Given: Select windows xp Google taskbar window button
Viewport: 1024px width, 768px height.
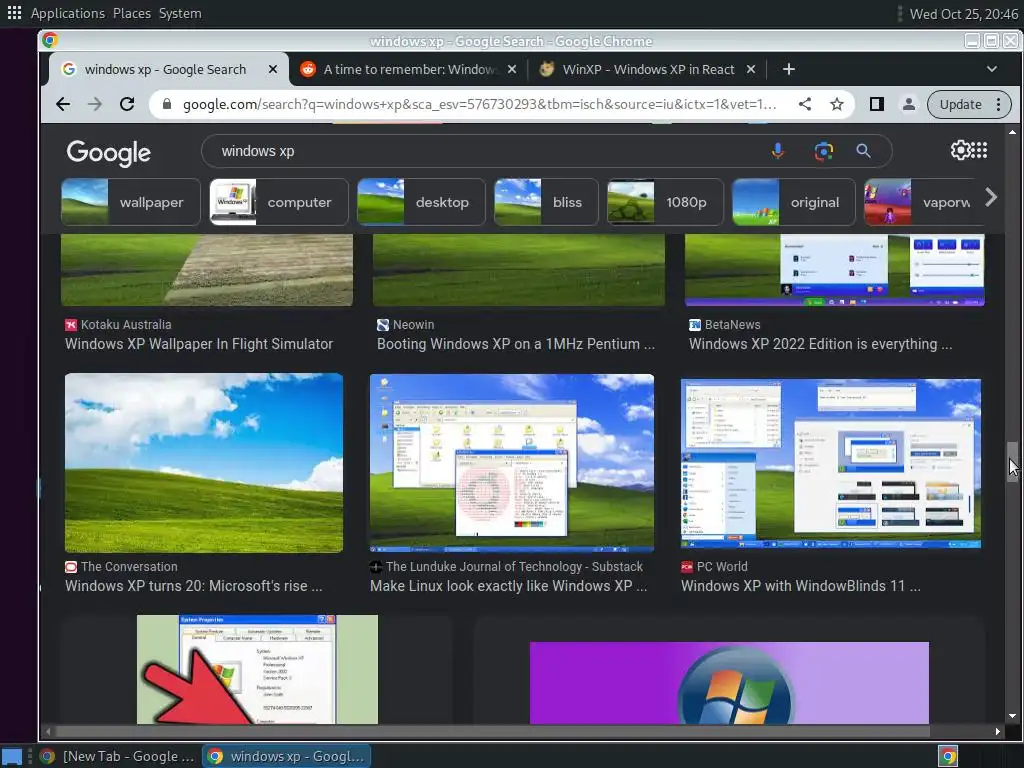Looking at the screenshot, I should pos(287,756).
